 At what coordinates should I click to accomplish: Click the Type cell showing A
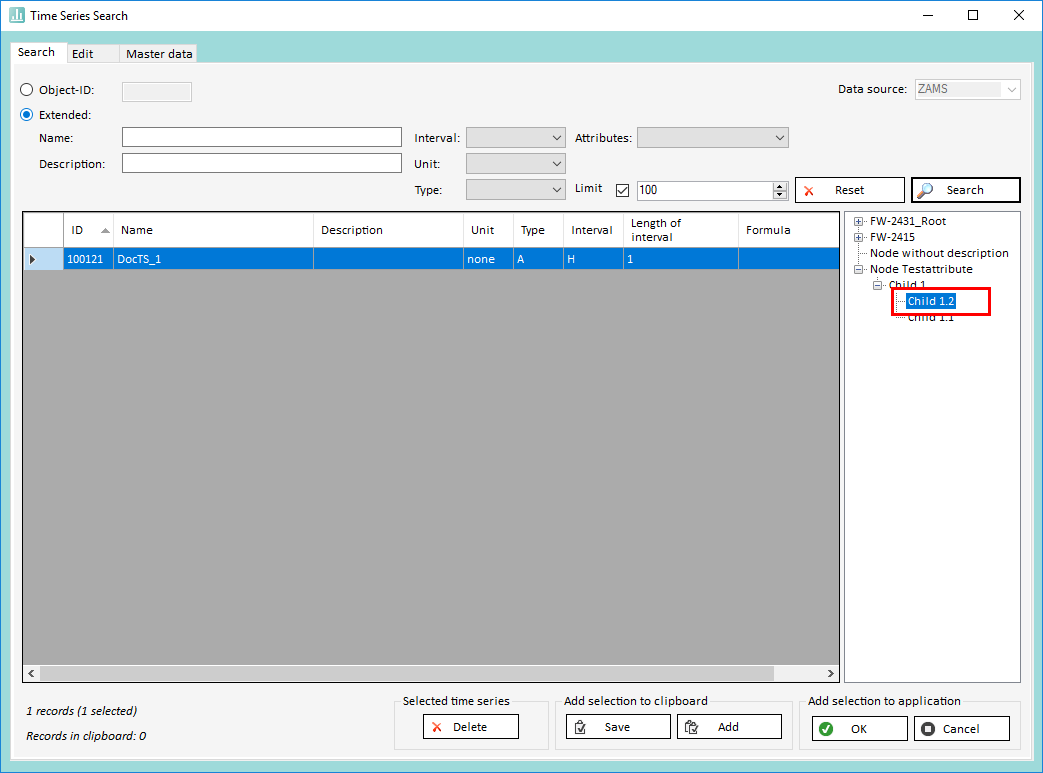pyautogui.click(x=539, y=259)
